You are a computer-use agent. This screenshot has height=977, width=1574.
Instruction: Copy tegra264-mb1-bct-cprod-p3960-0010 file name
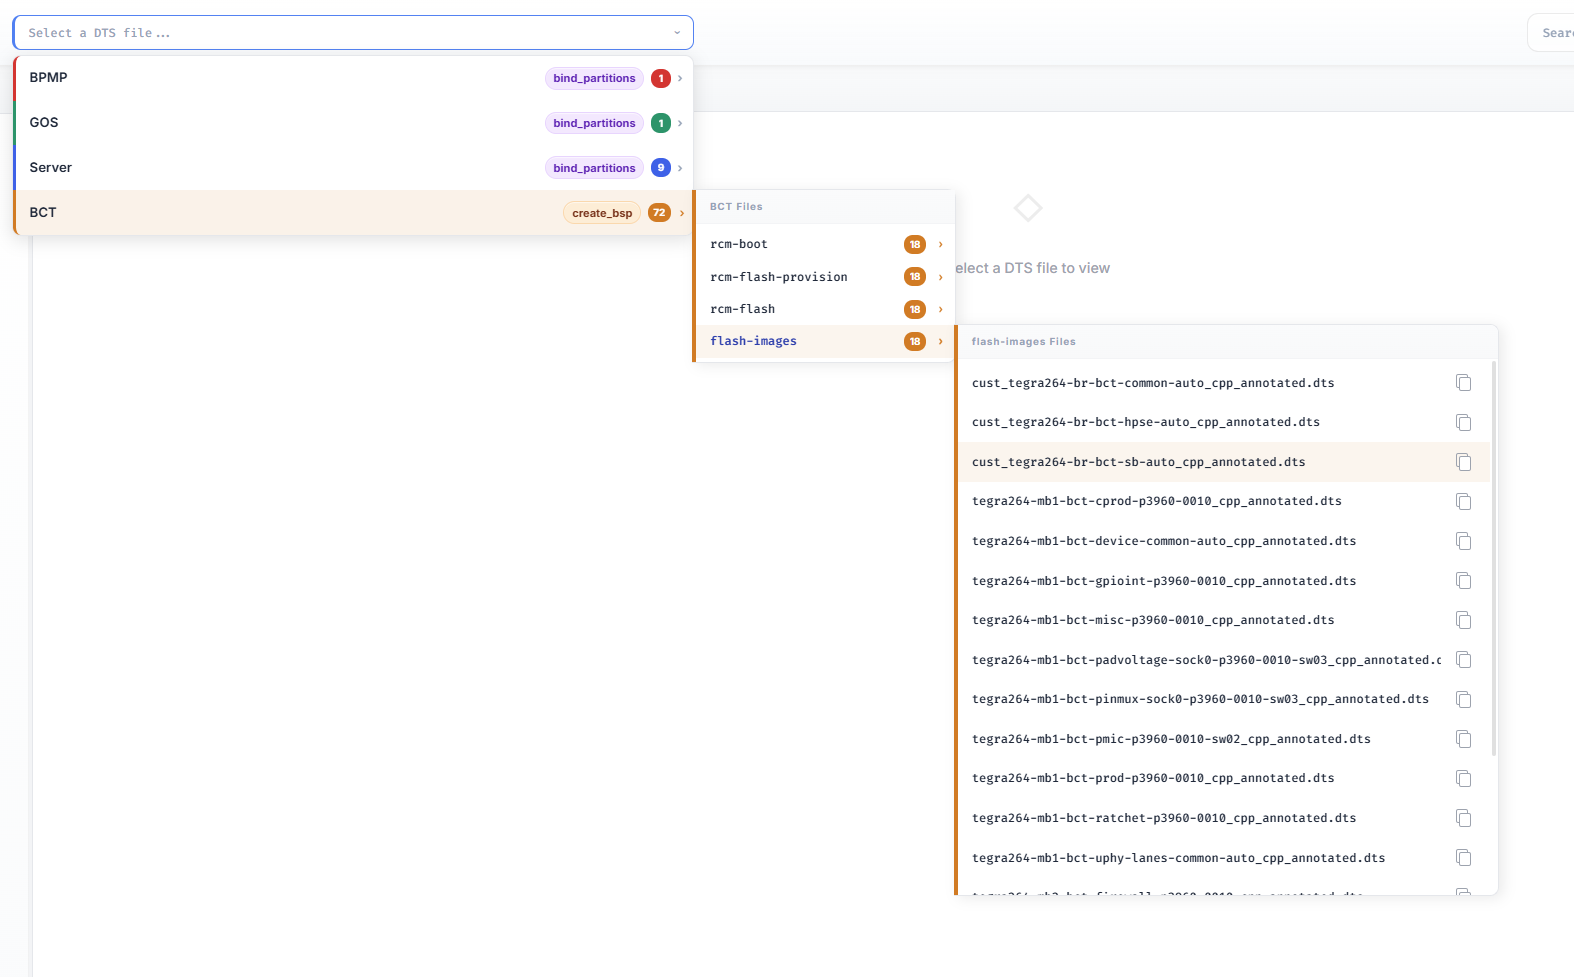click(x=1463, y=501)
